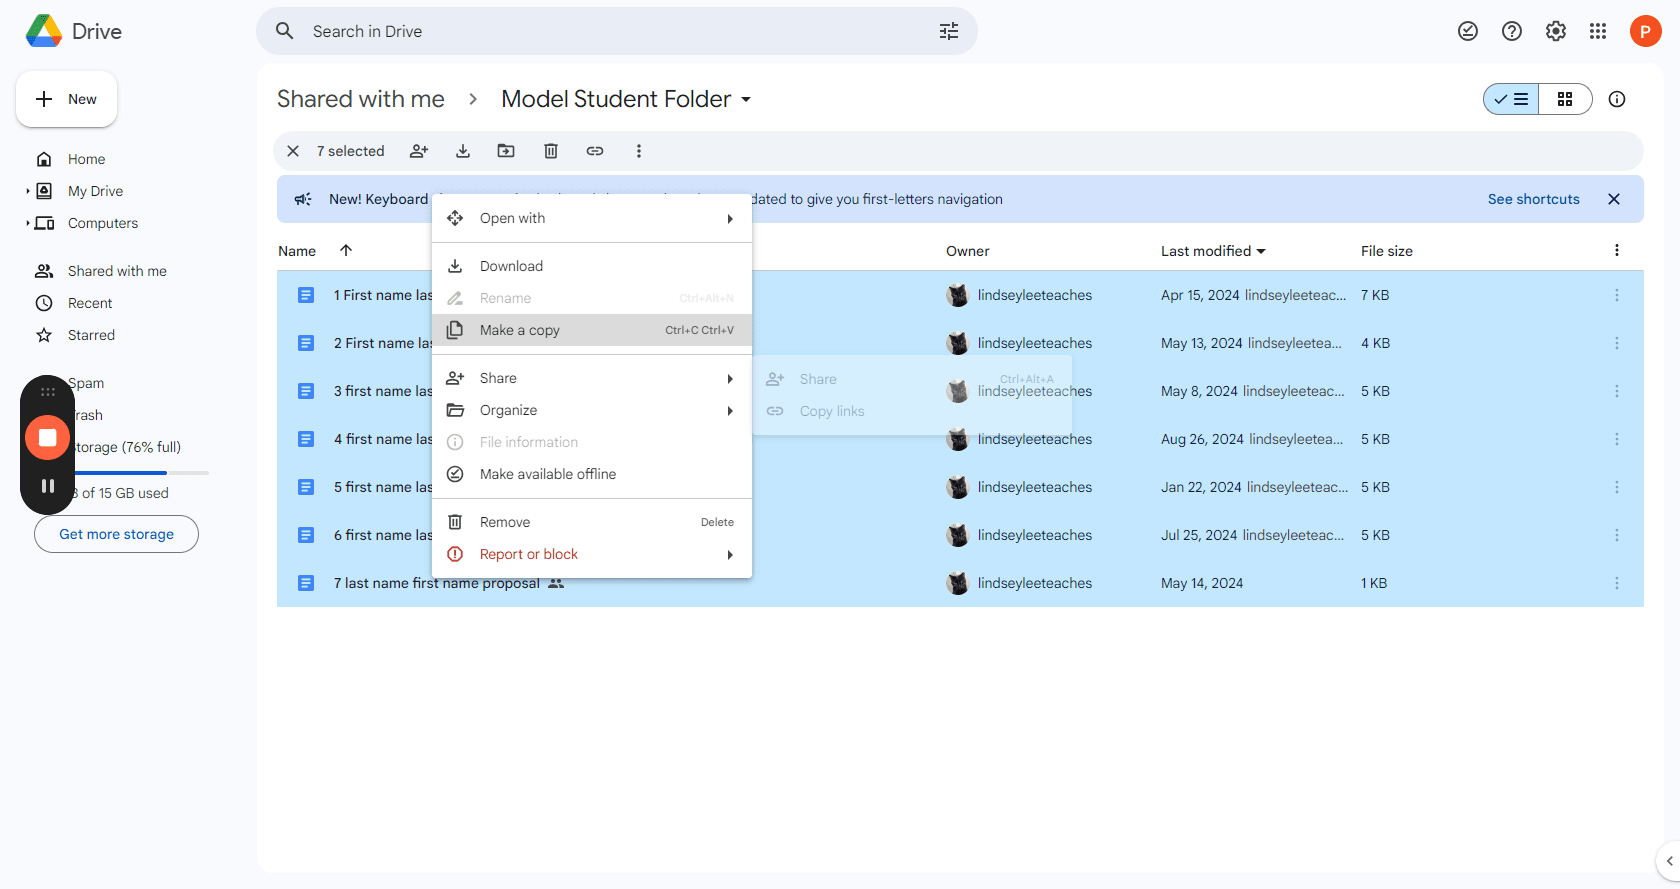
Task: Click the Copy link toolbar icon
Action: 595,151
